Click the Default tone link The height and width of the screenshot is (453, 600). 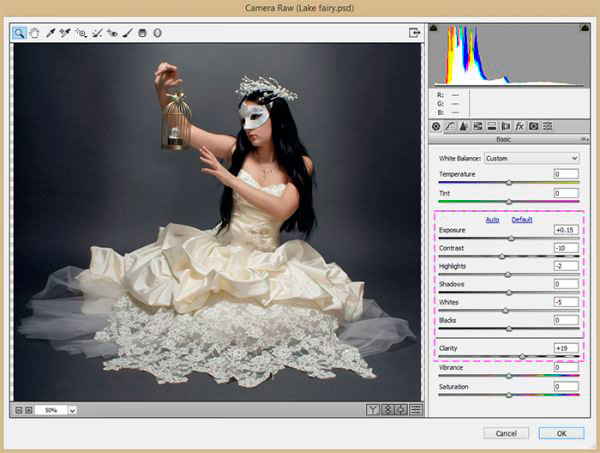522,220
